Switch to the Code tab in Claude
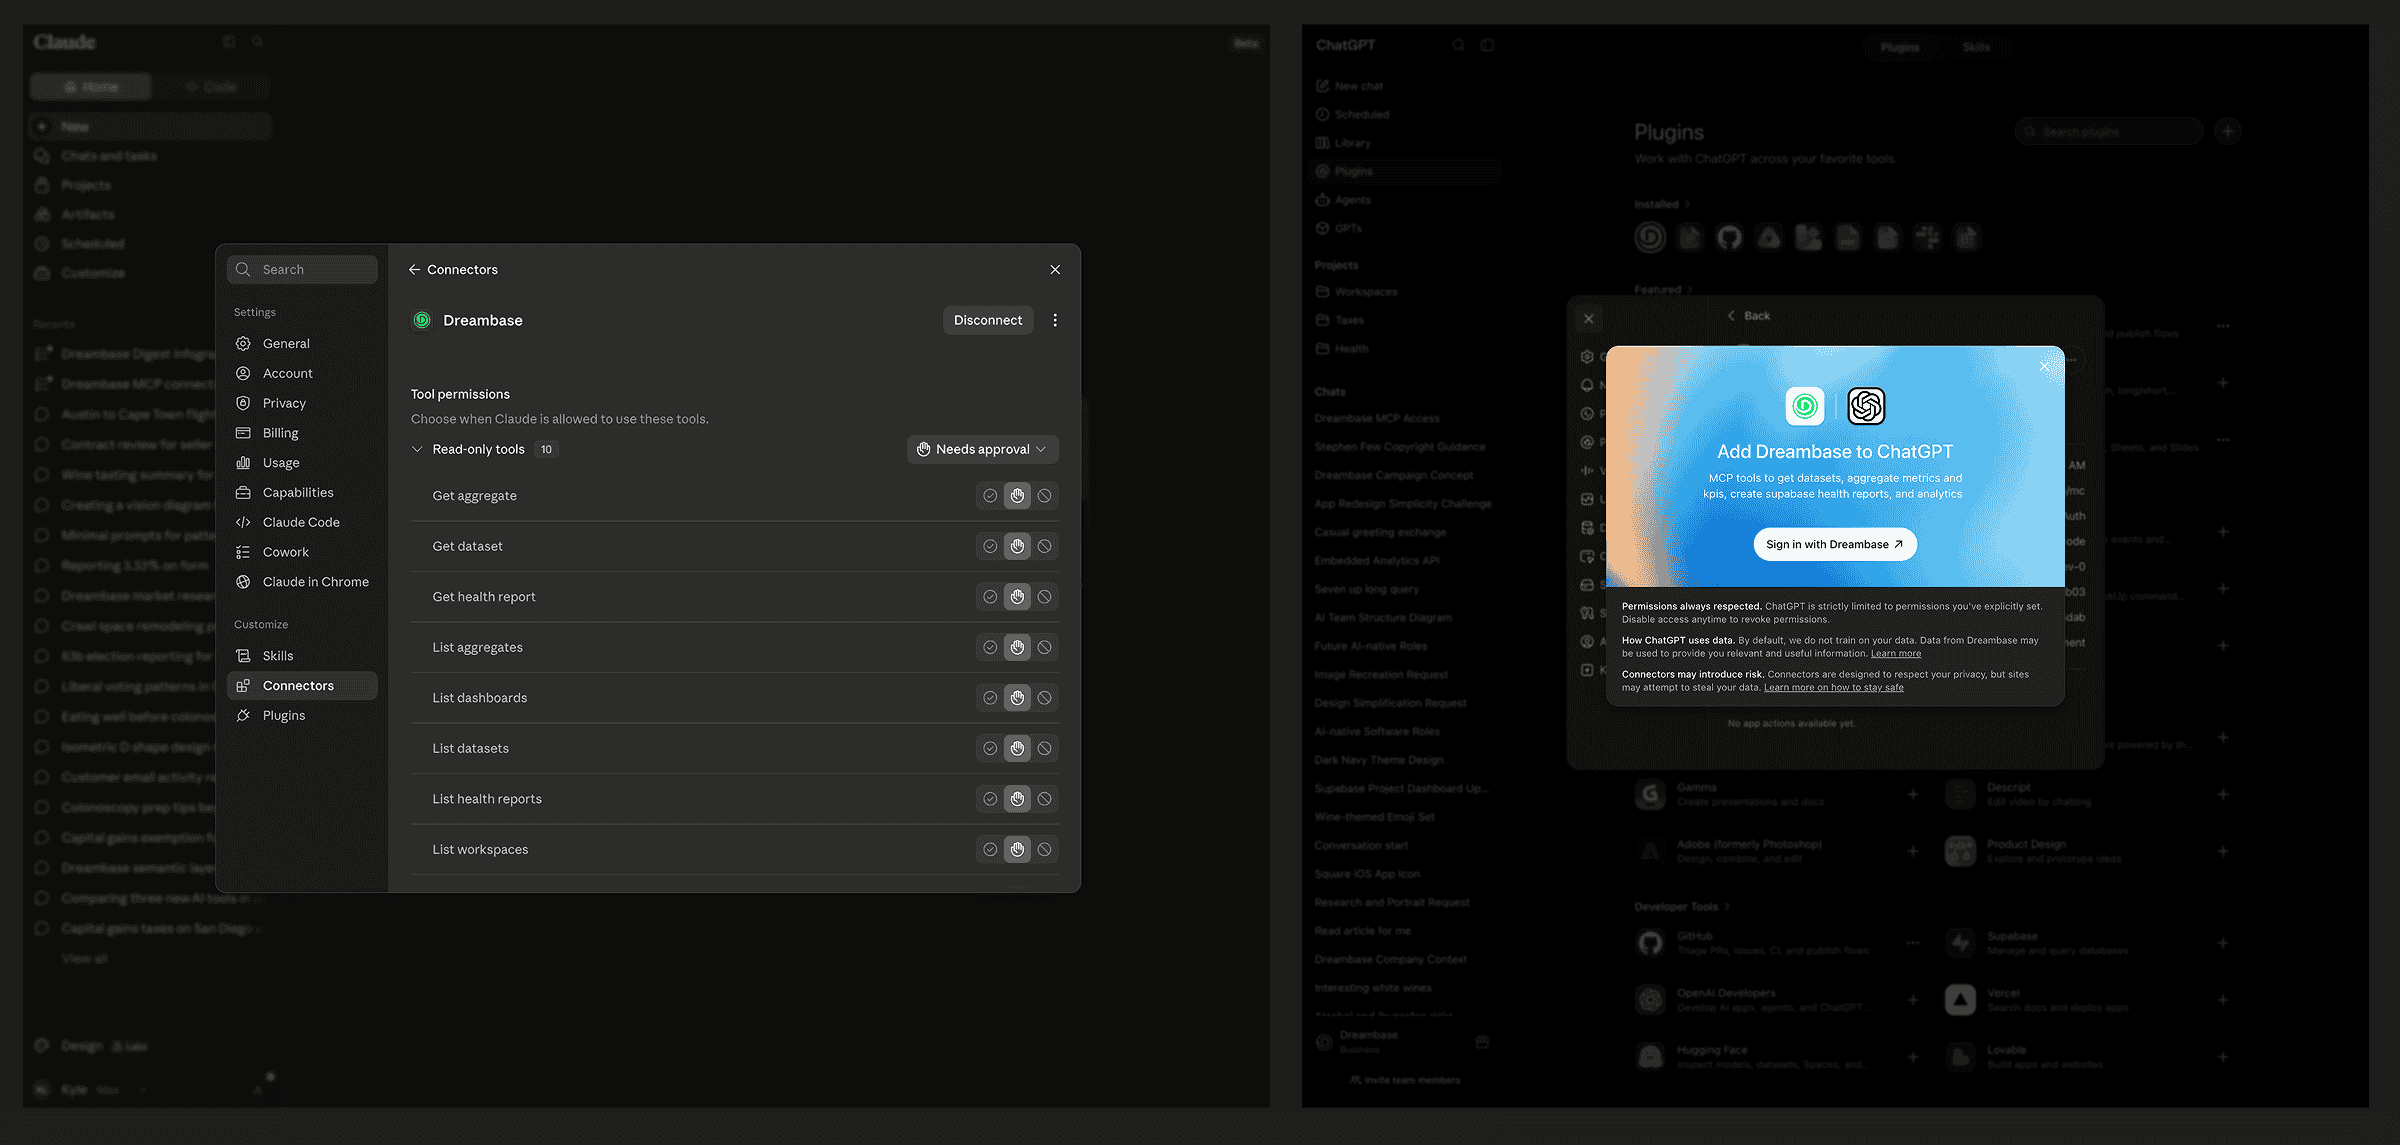Viewport: 2400px width, 1146px height. pyautogui.click(x=211, y=87)
